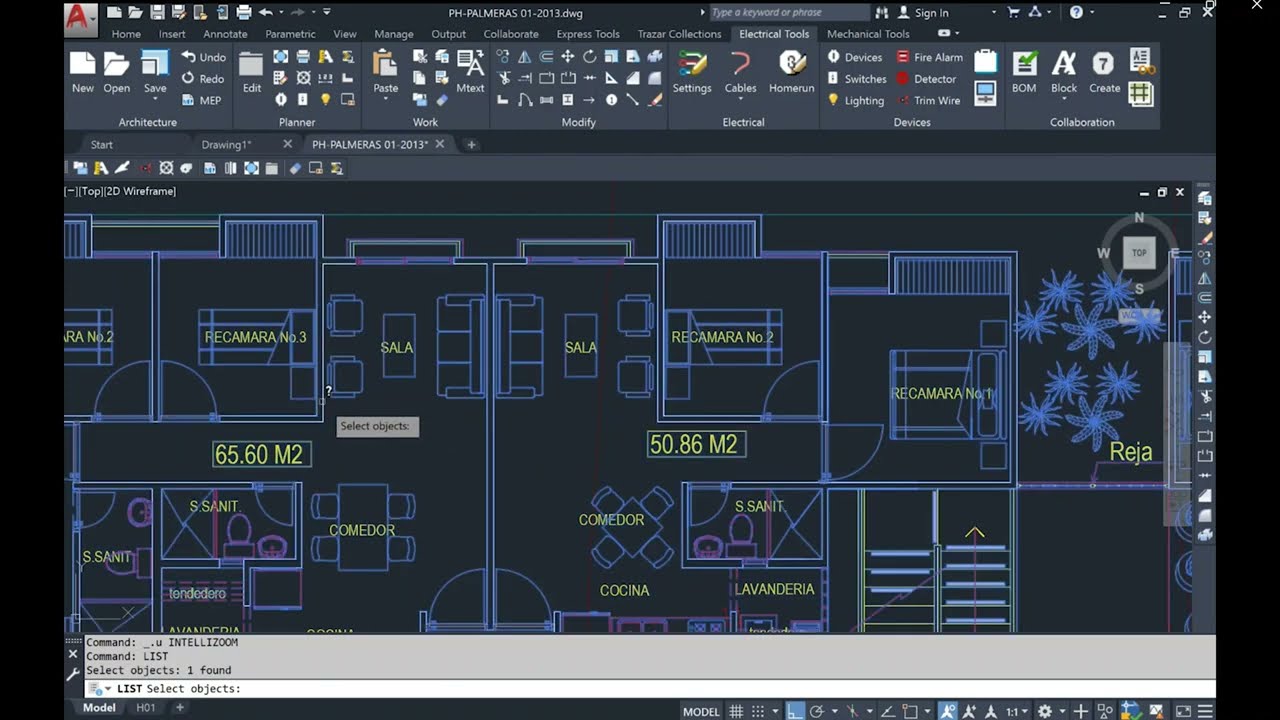
Task: Expand the Block dropdown arrow
Action: 1064,100
